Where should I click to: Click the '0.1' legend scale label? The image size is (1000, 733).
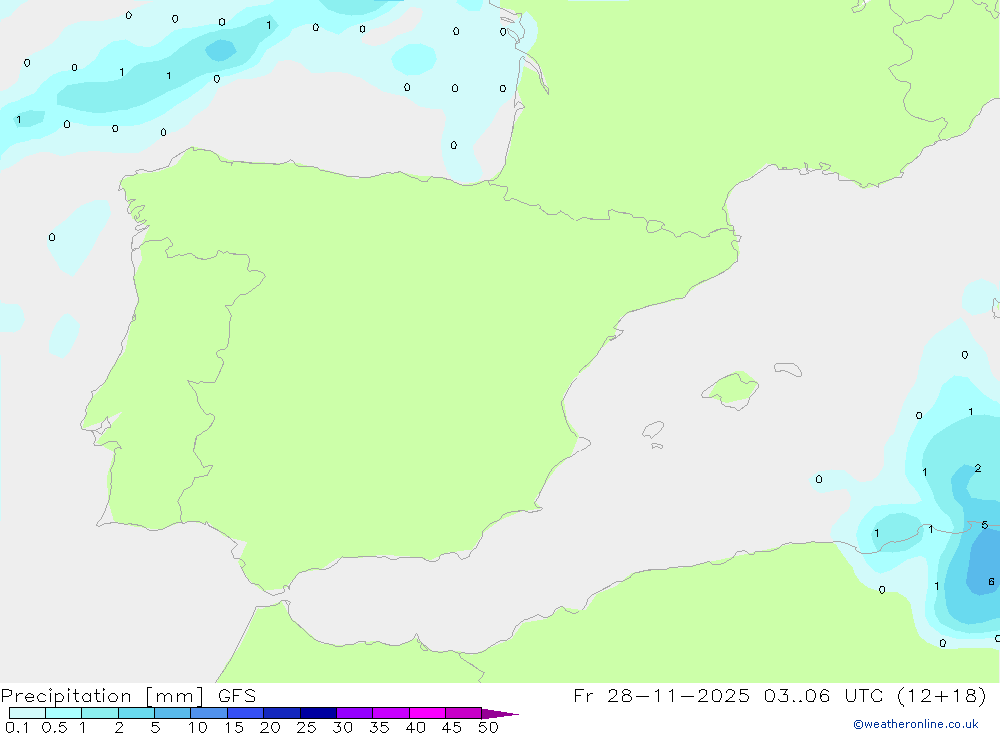[x=17, y=727]
